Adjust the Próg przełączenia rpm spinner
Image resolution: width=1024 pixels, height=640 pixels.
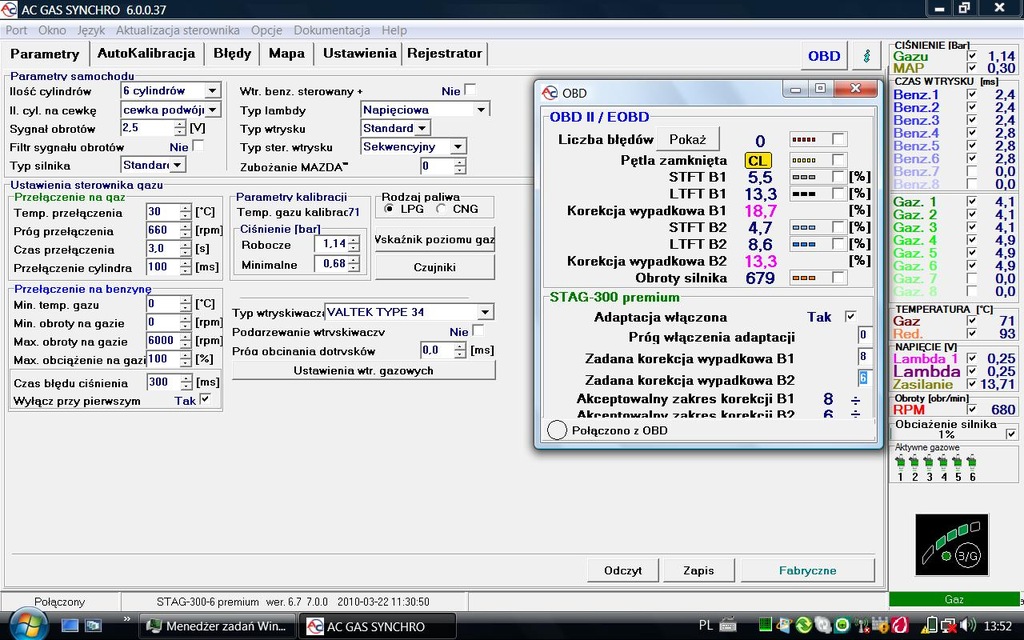185,231
